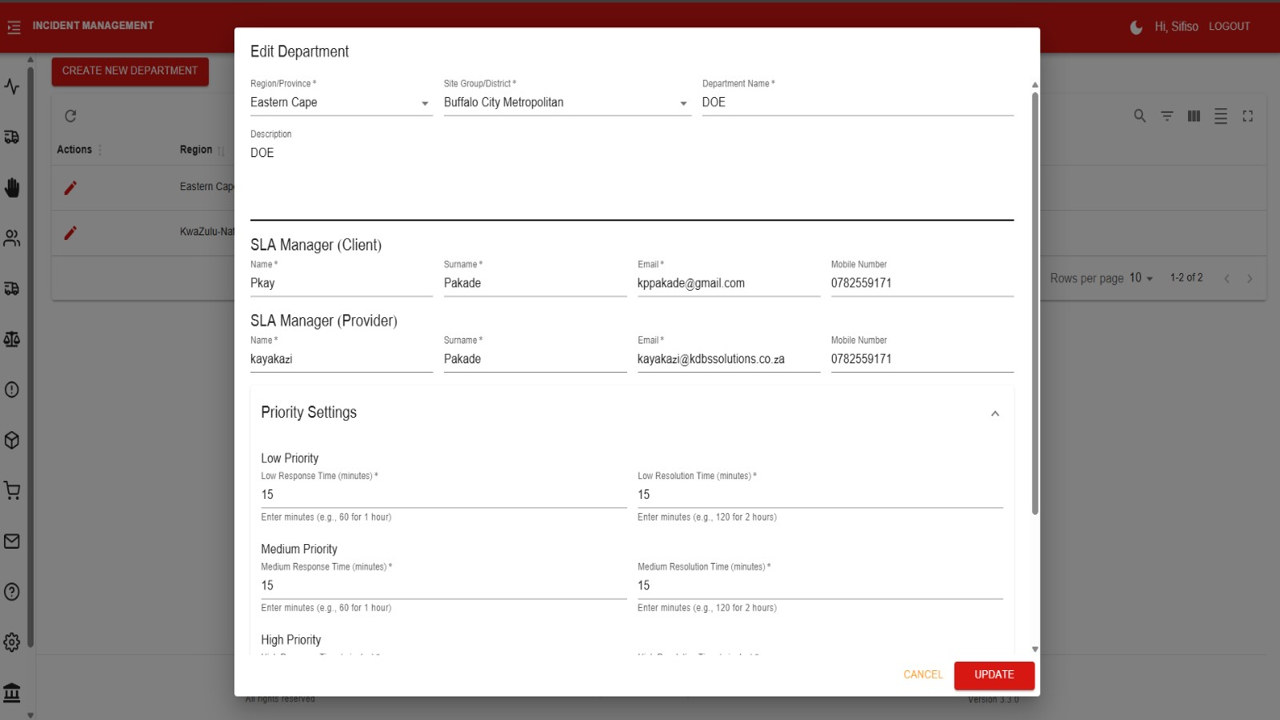The width and height of the screenshot is (1280, 720).
Task: Open the Site Group/District dropdown
Action: [x=567, y=102]
